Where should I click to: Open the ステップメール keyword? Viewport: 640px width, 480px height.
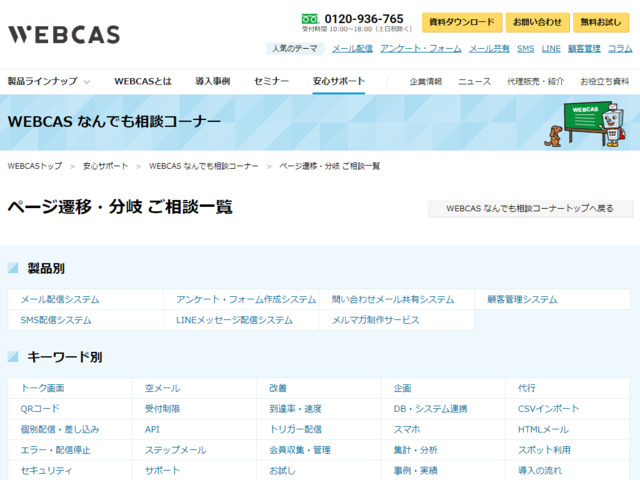pyautogui.click(x=176, y=450)
